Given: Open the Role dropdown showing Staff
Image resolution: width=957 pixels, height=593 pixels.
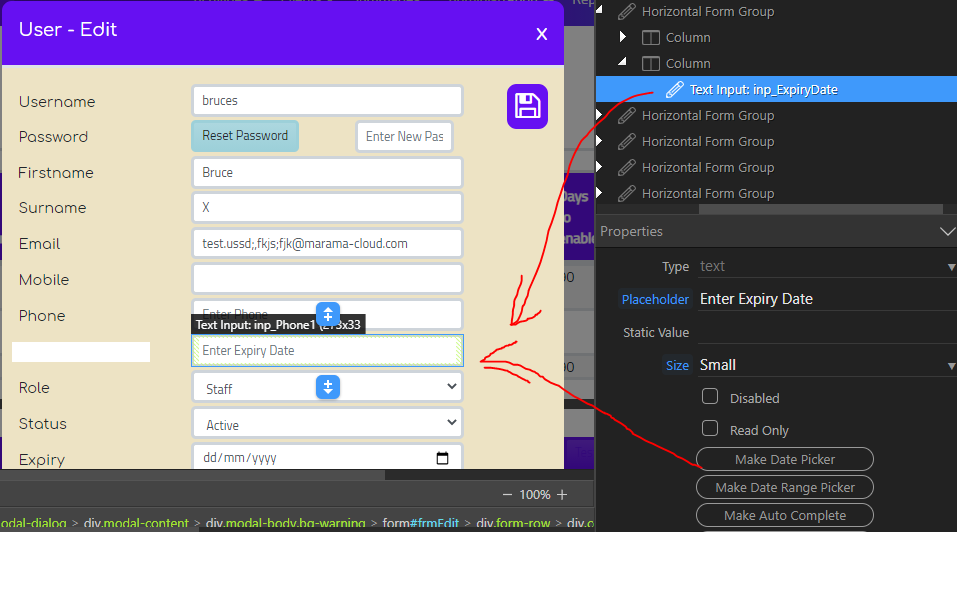Looking at the screenshot, I should coord(328,387).
